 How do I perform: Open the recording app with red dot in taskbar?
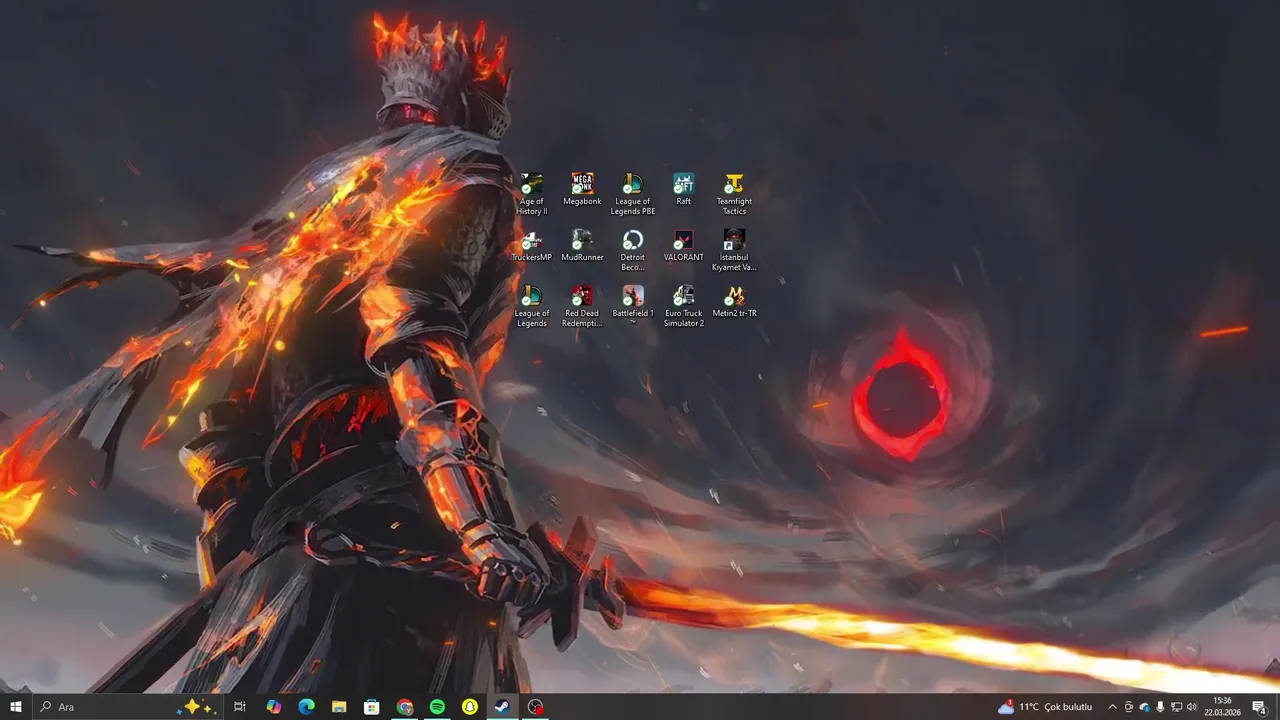[x=536, y=707]
